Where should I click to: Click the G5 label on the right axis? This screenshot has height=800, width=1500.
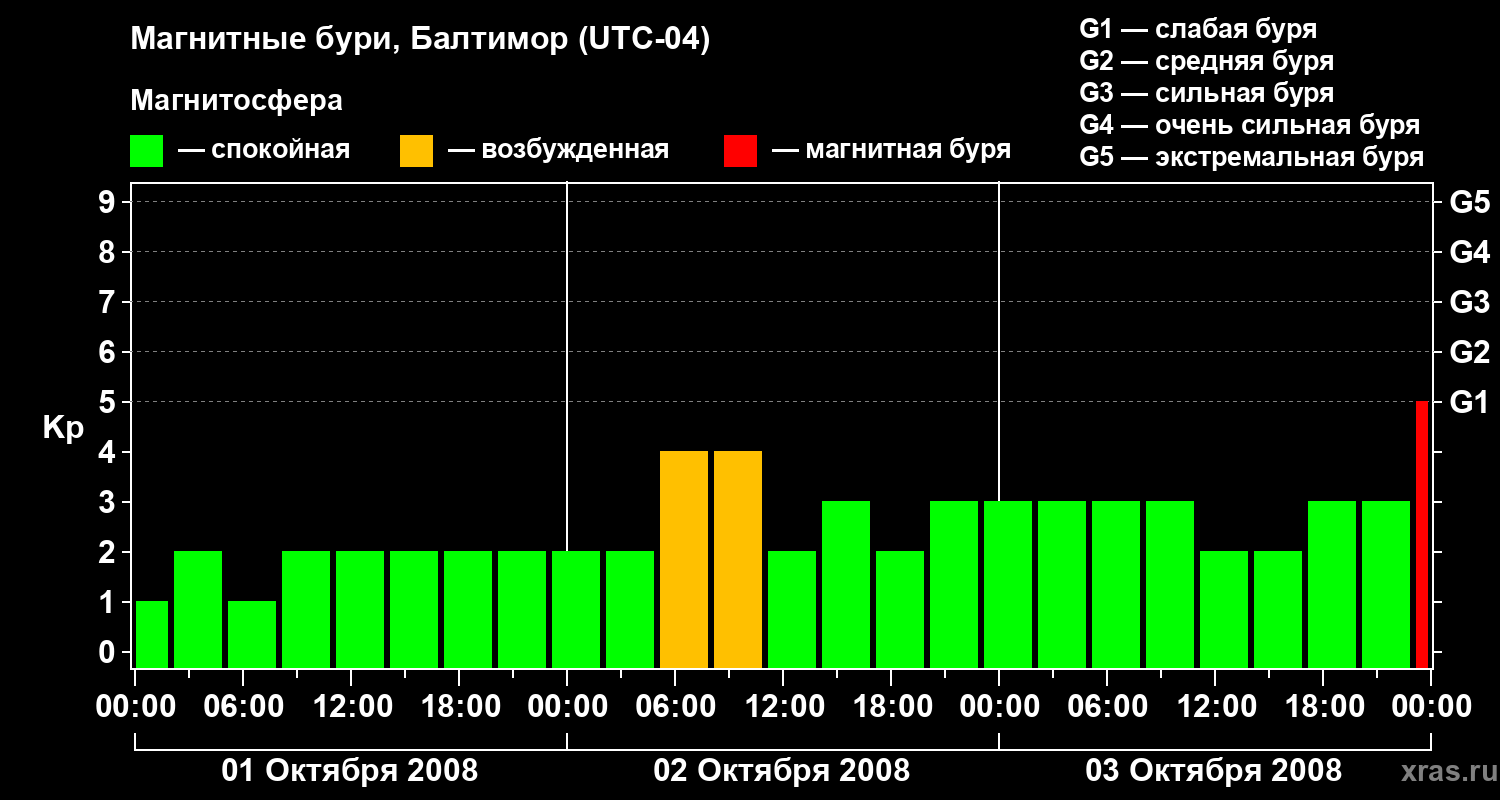click(1469, 203)
